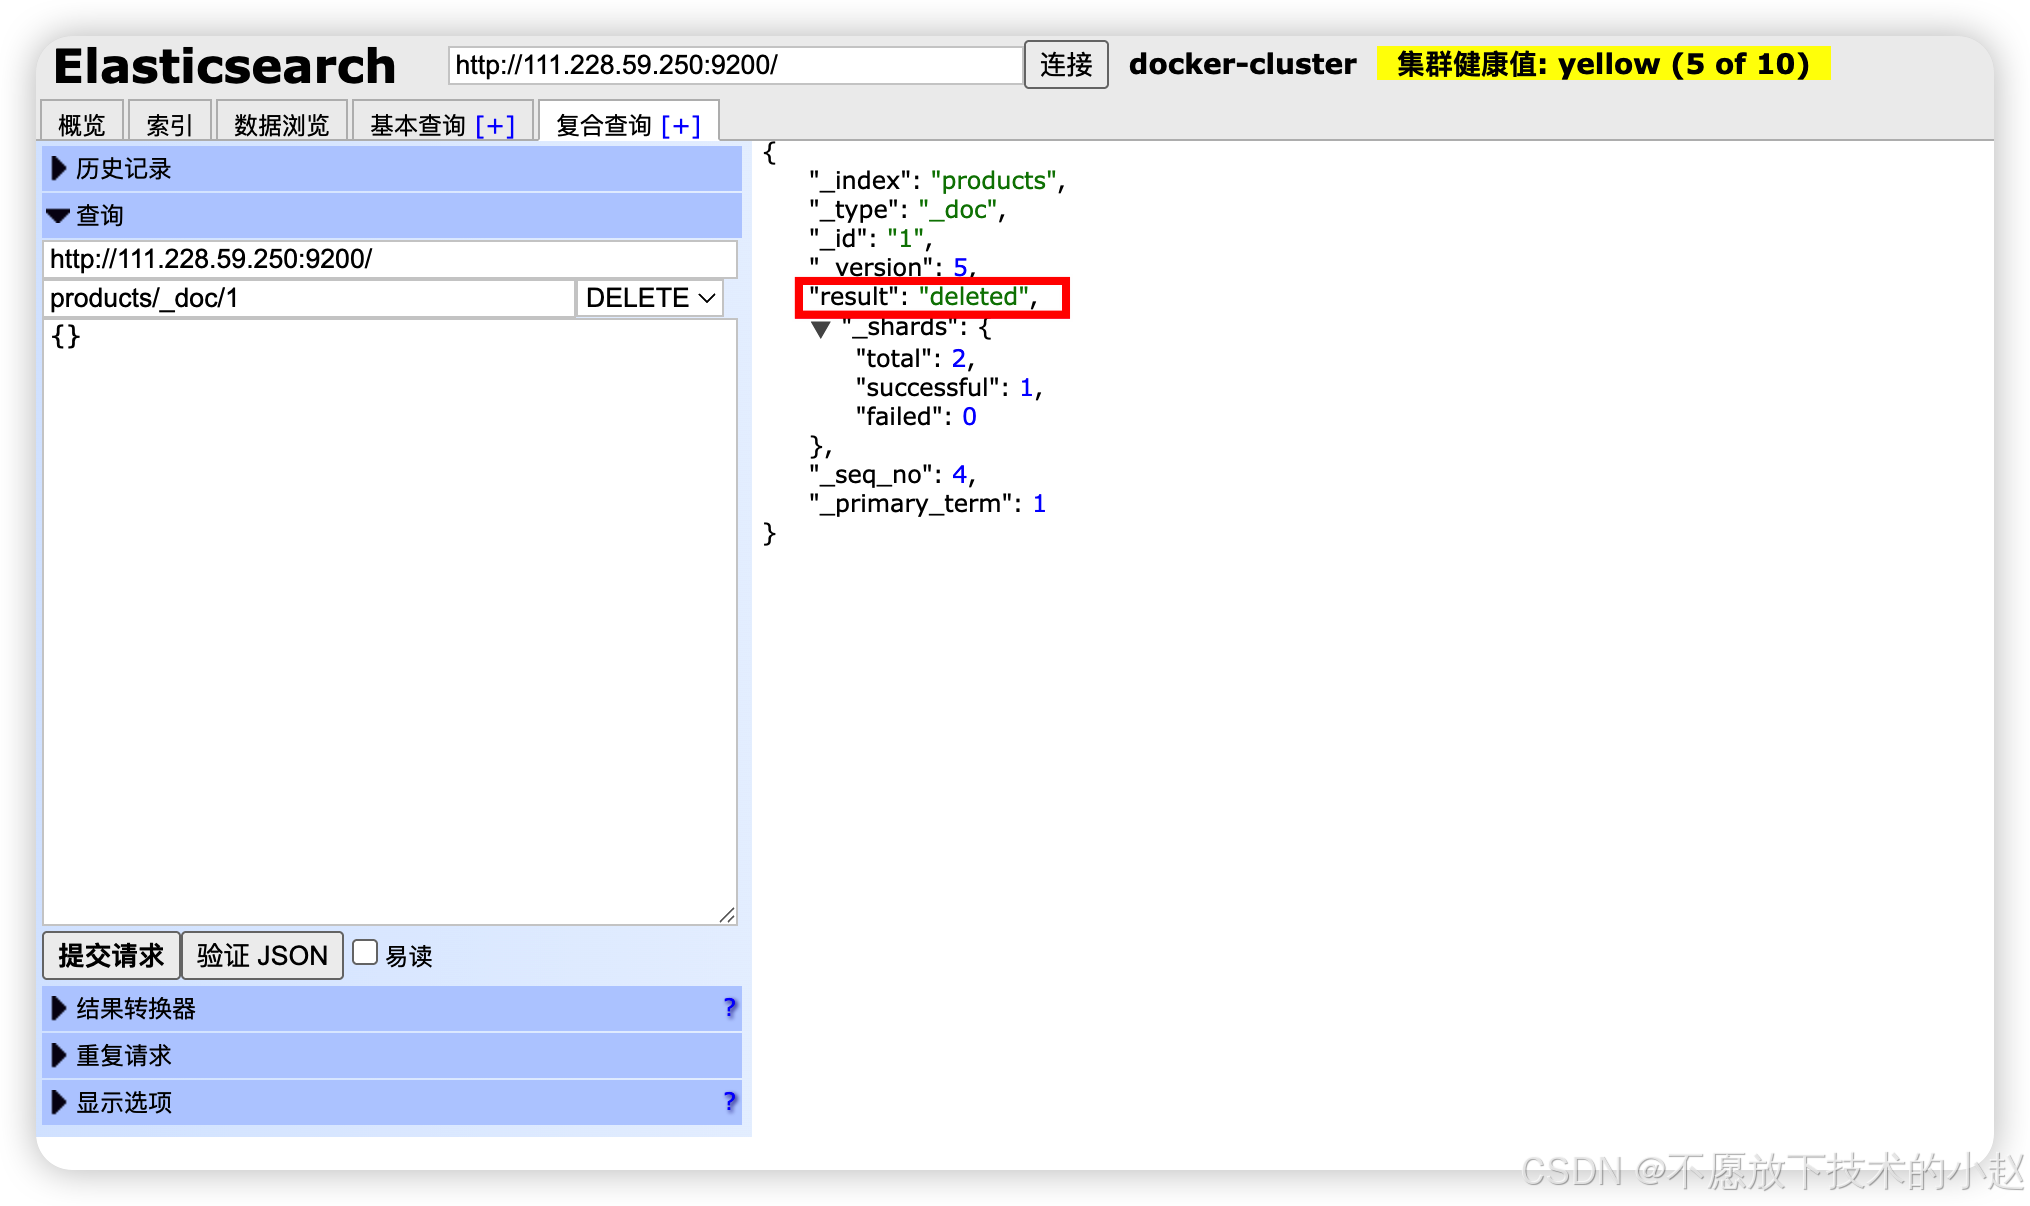The width and height of the screenshot is (2030, 1206).
Task: Click the [+] next to 基本查询
Action: click(495, 126)
